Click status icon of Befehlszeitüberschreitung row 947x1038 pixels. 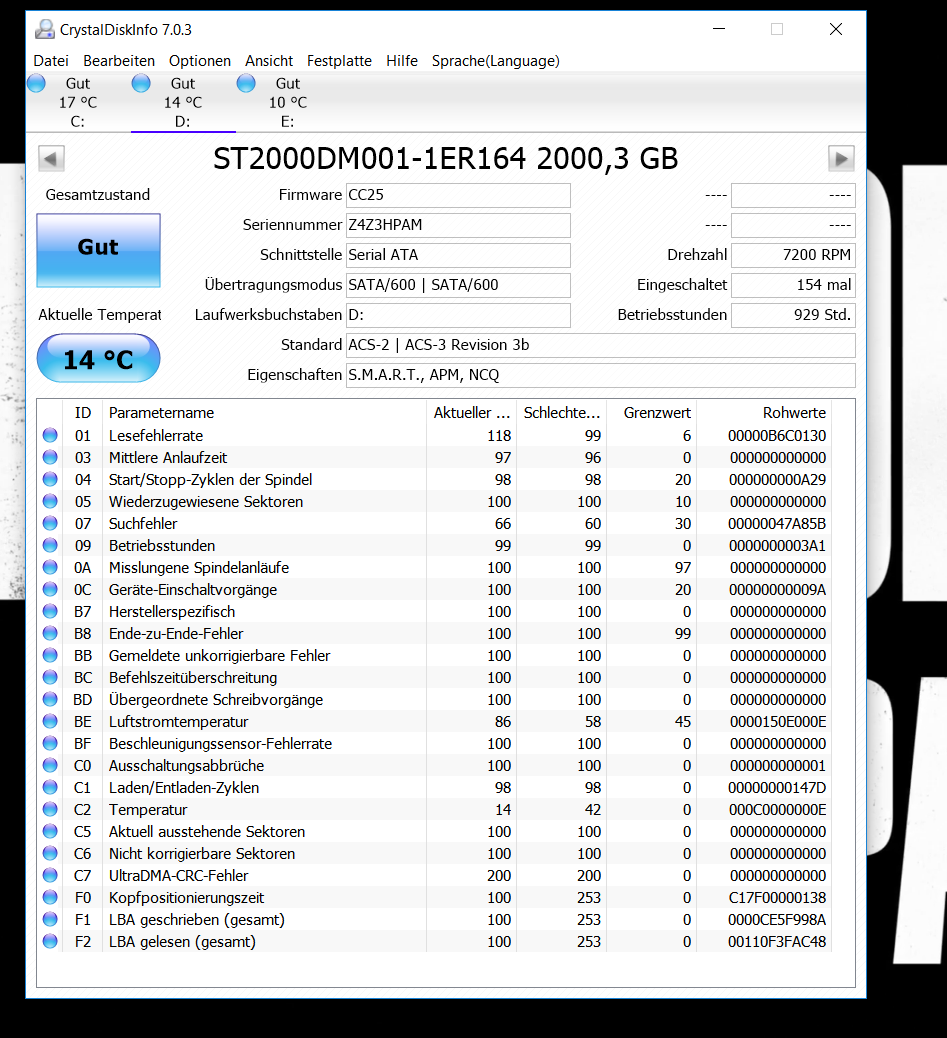[x=50, y=677]
